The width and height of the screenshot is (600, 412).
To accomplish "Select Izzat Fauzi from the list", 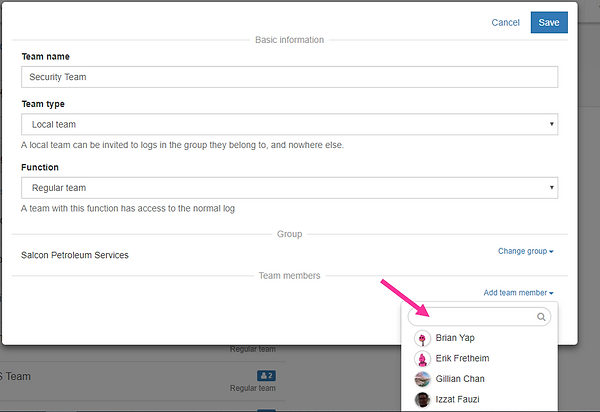I will point(479,400).
